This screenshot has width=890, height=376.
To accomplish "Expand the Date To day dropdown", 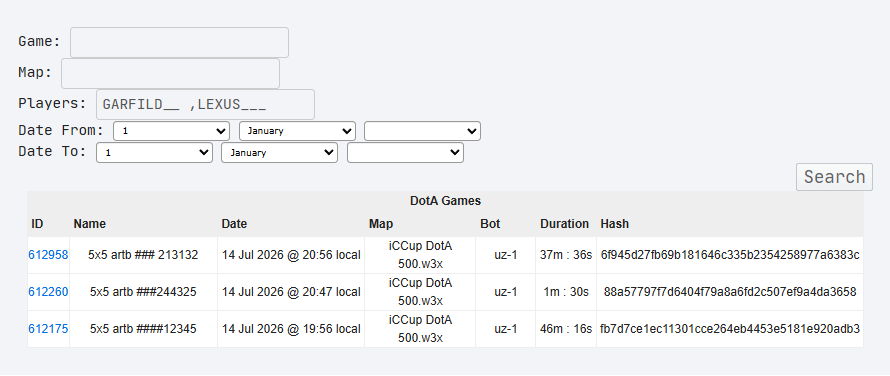I will point(154,153).
